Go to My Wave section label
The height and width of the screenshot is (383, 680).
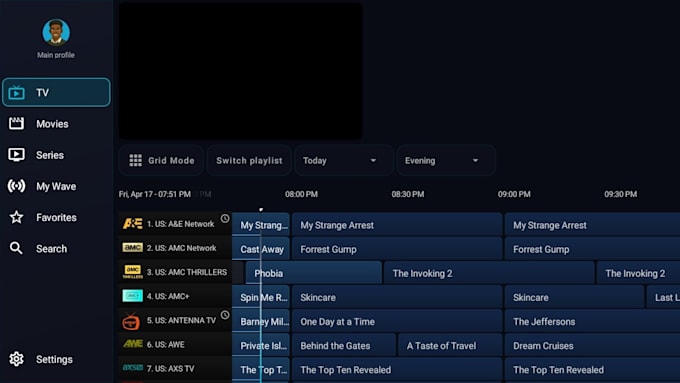pyautogui.click(x=56, y=187)
